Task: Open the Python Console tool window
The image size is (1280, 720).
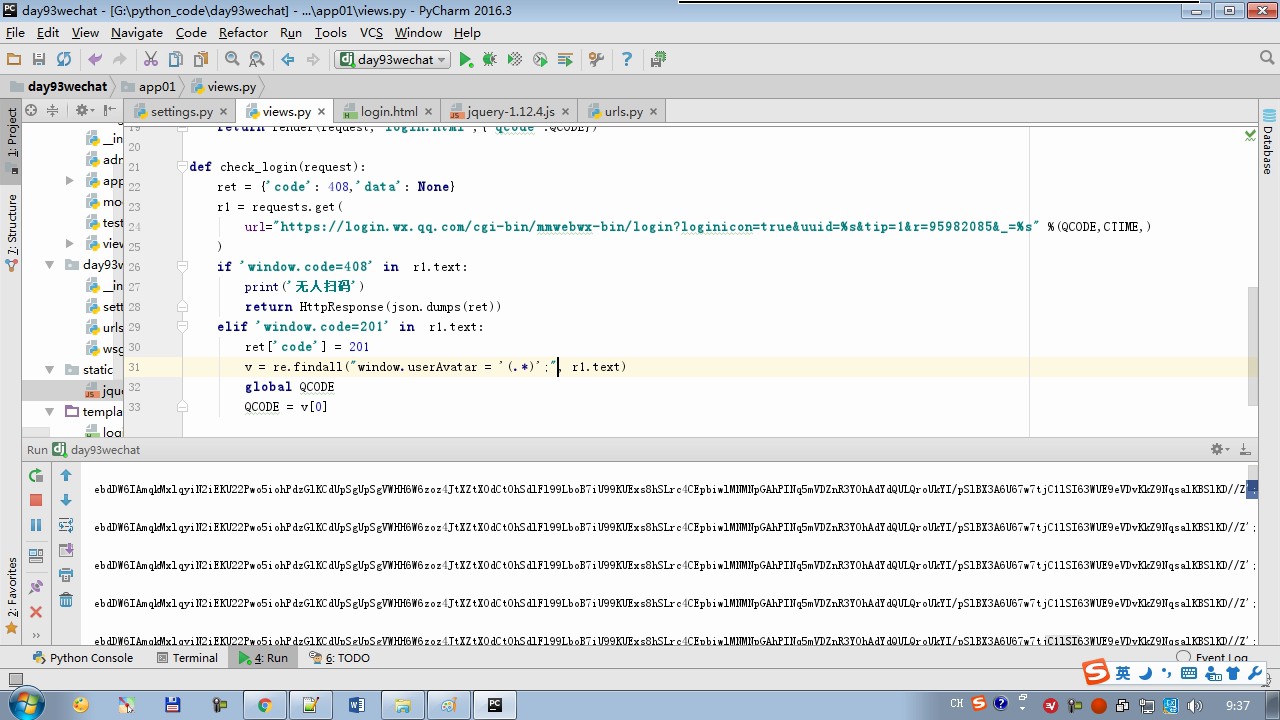Action: 82,658
